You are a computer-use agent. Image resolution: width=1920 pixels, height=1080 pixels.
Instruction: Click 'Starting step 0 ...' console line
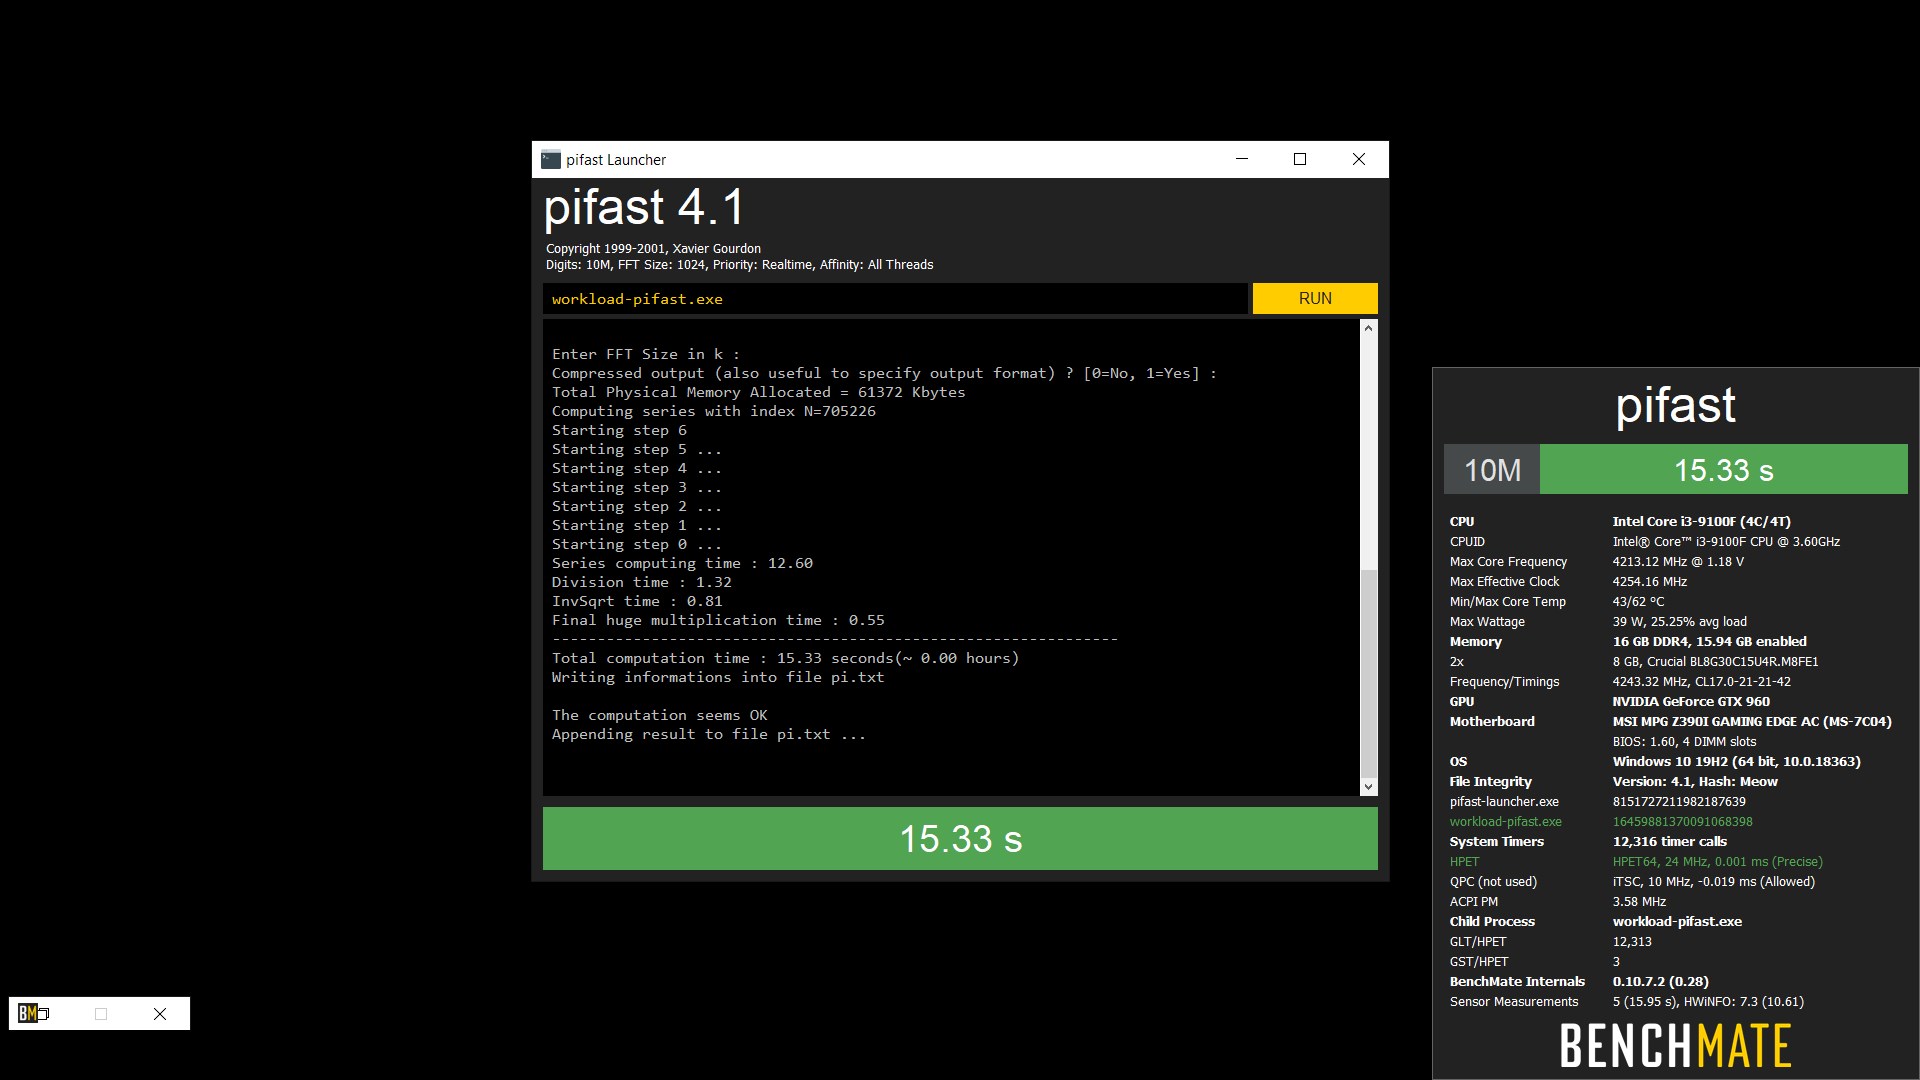pyautogui.click(x=637, y=544)
